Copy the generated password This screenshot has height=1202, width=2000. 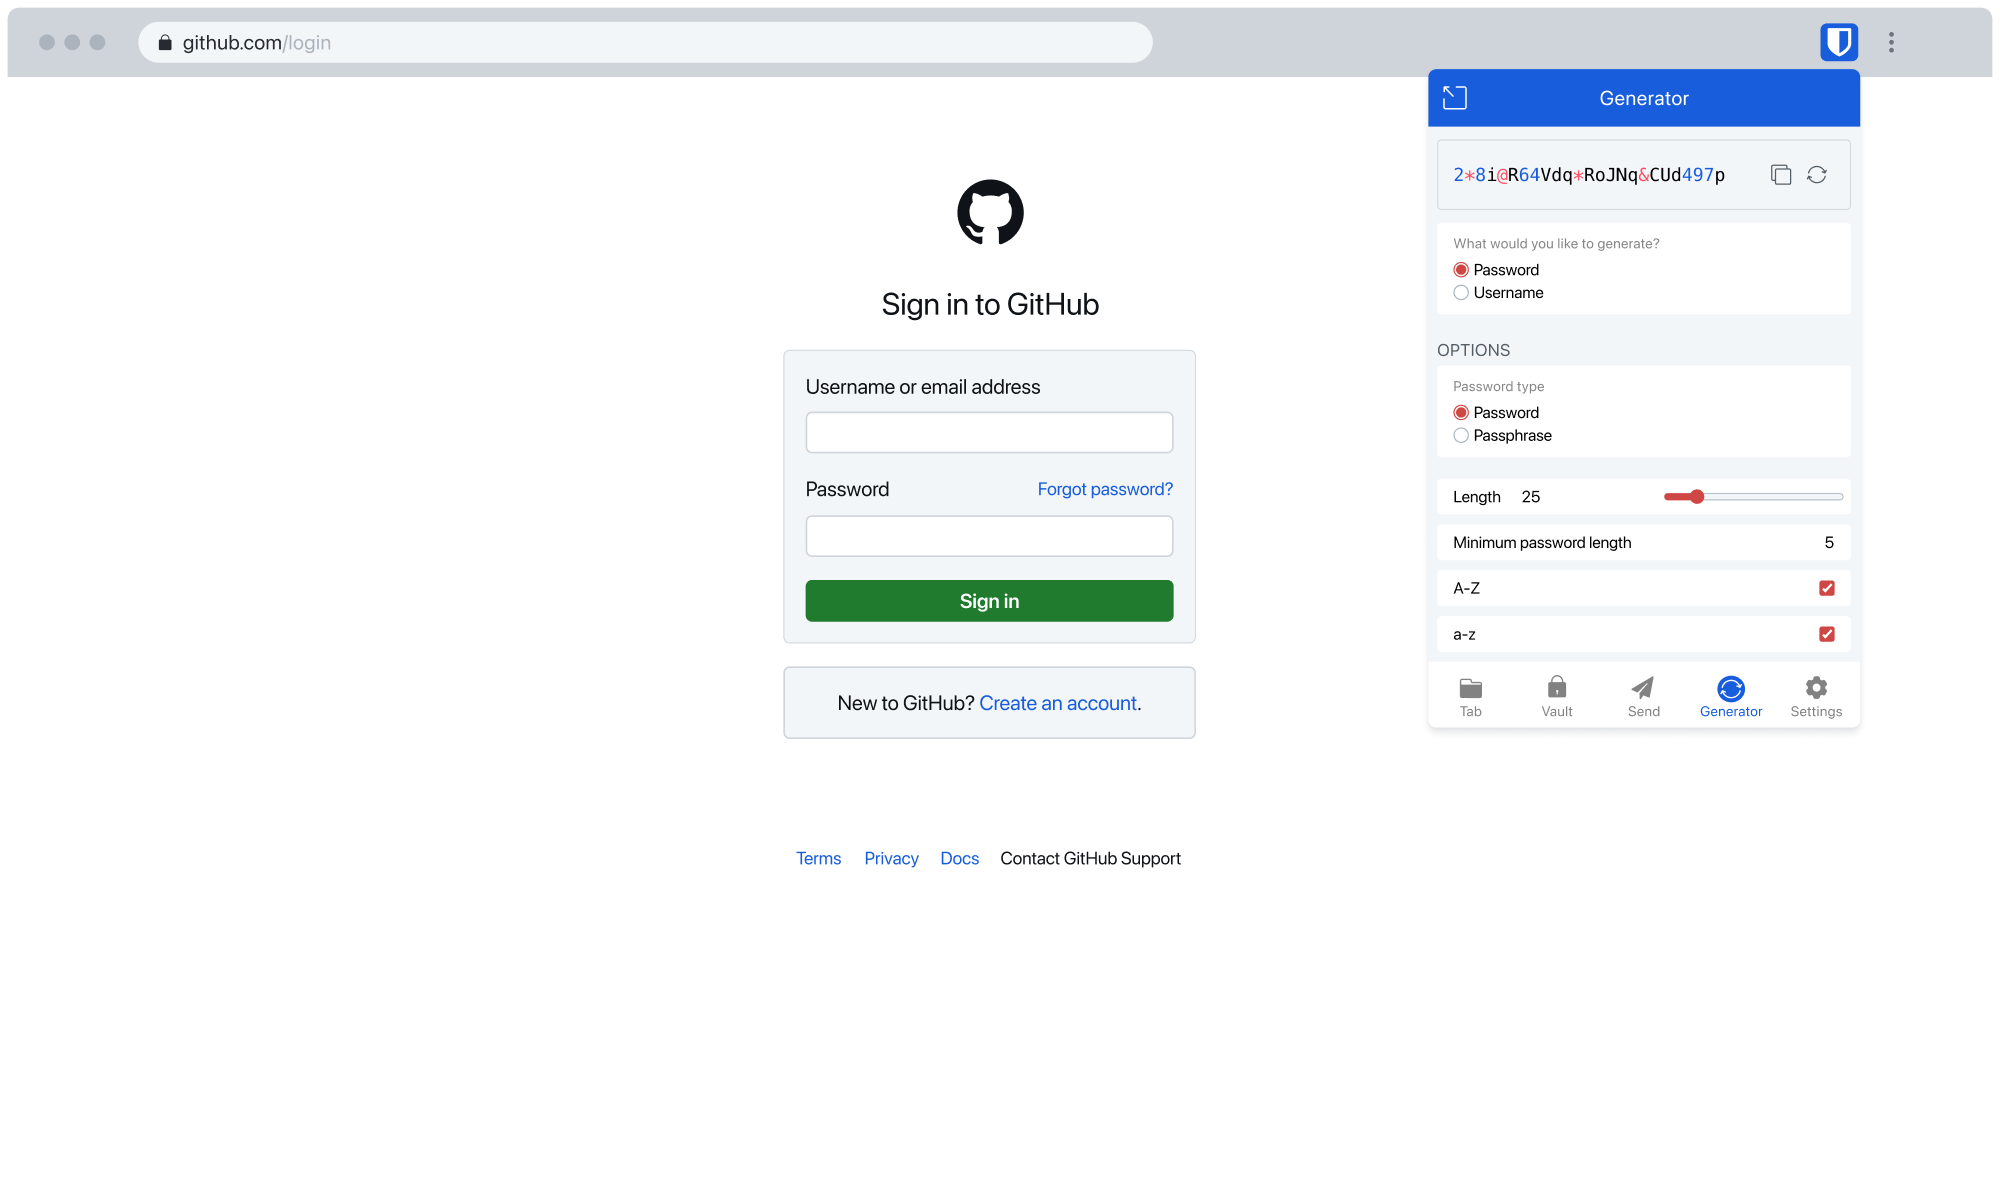click(x=1780, y=175)
